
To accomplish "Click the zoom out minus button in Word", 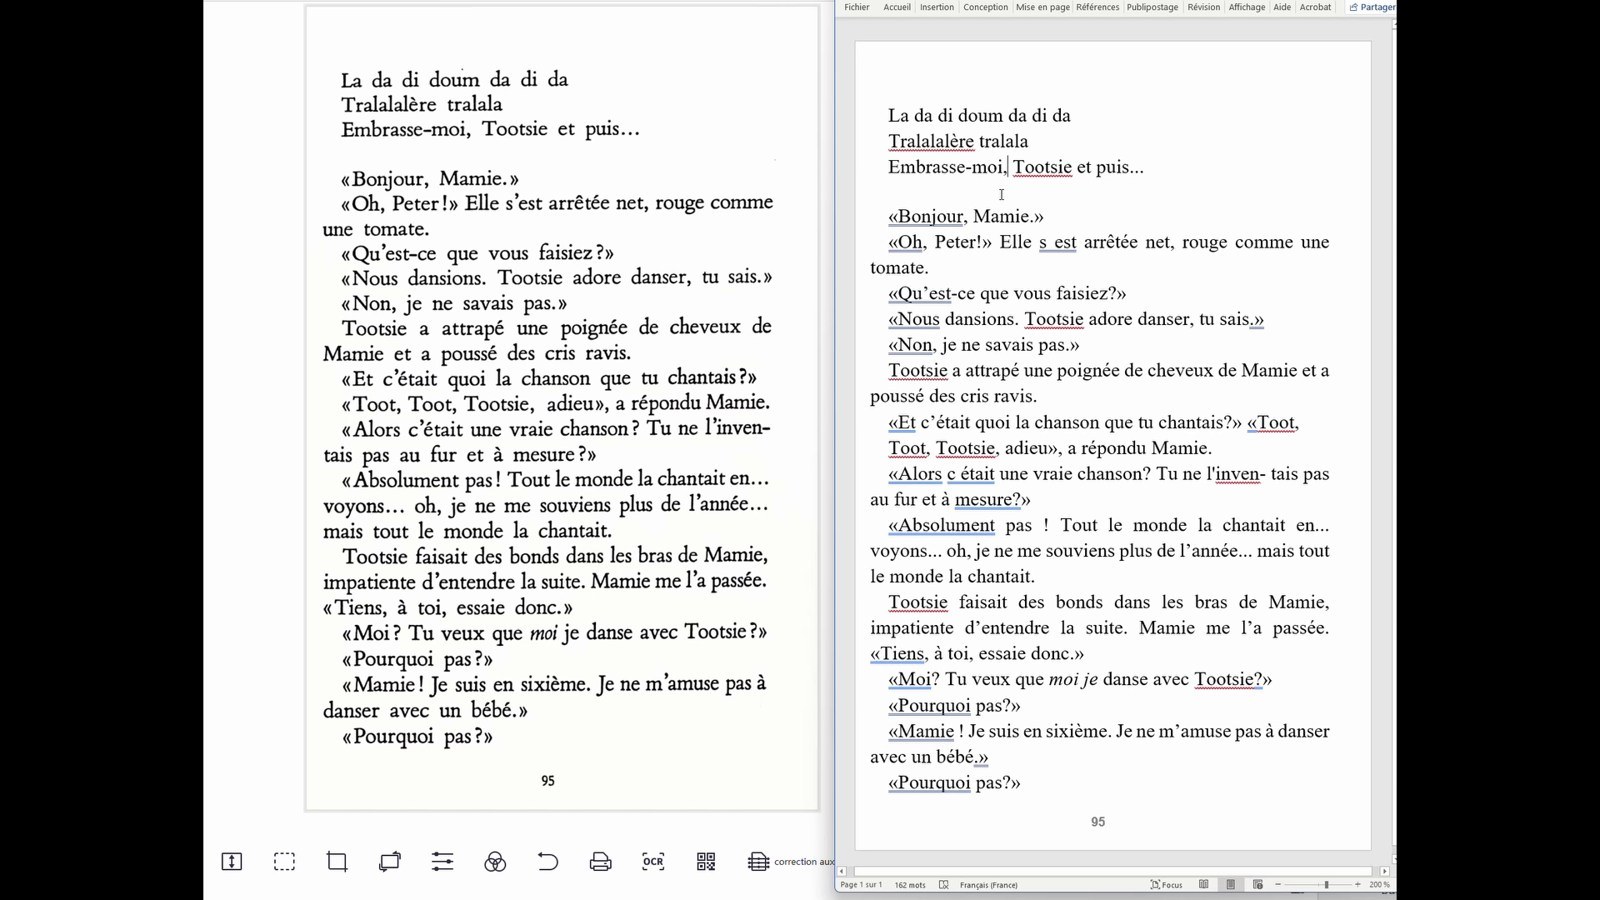I will click(1278, 885).
